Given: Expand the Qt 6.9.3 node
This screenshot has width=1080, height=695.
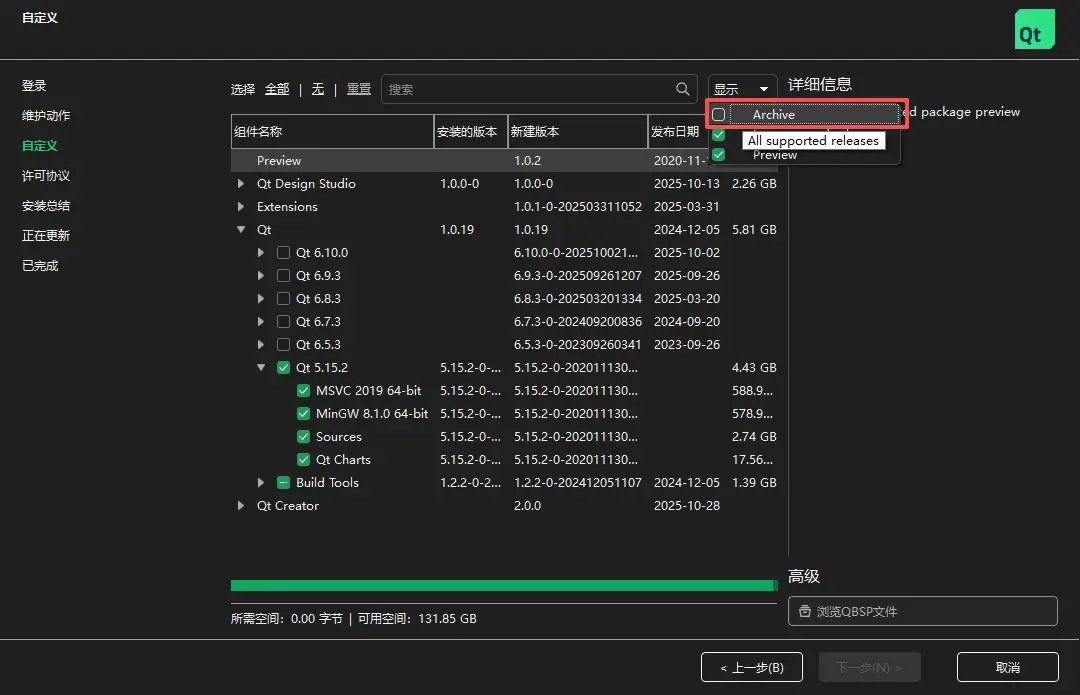Looking at the screenshot, I should (x=260, y=276).
